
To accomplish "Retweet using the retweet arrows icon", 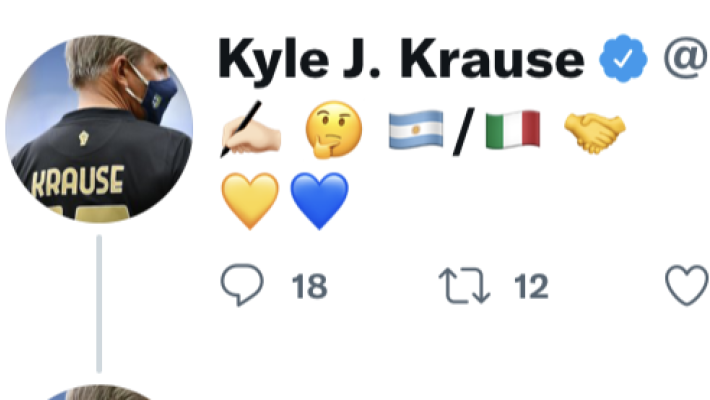I will pyautogui.click(x=465, y=287).
